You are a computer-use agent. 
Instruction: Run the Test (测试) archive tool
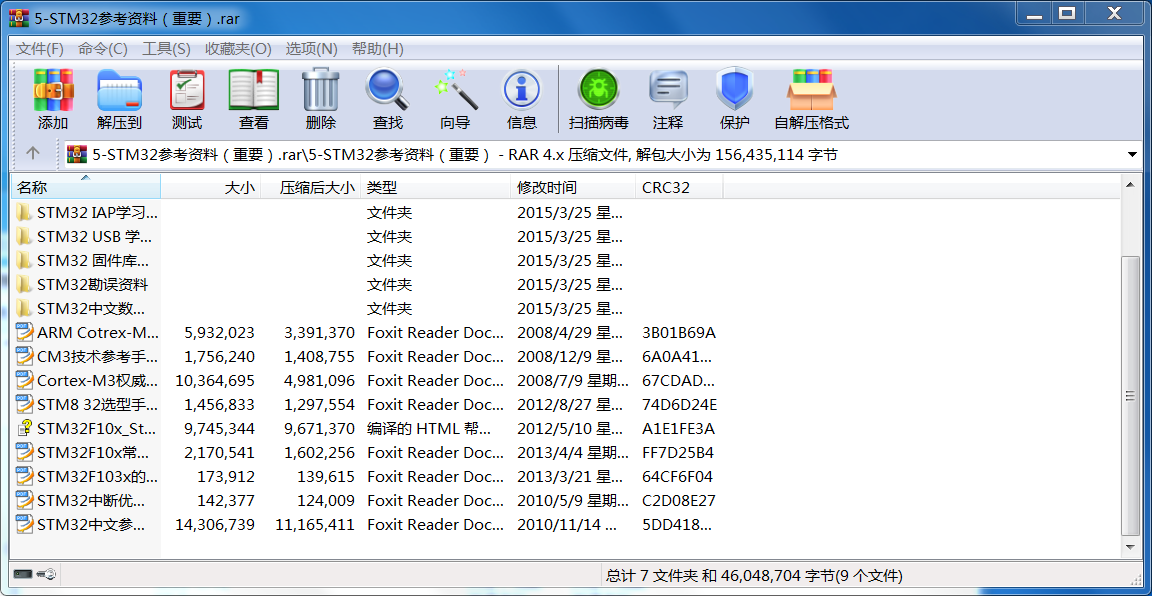pyautogui.click(x=187, y=90)
